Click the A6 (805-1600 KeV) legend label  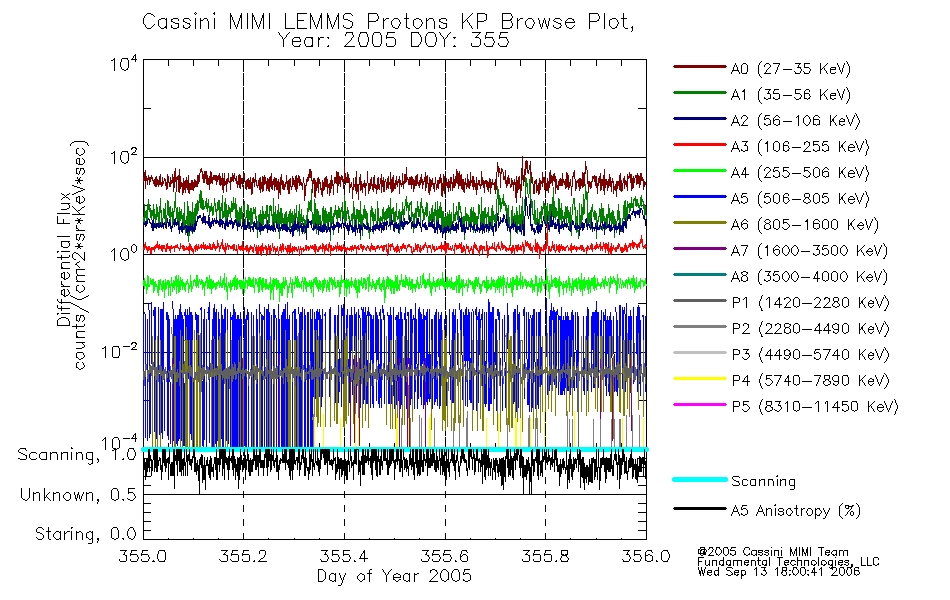pos(805,225)
